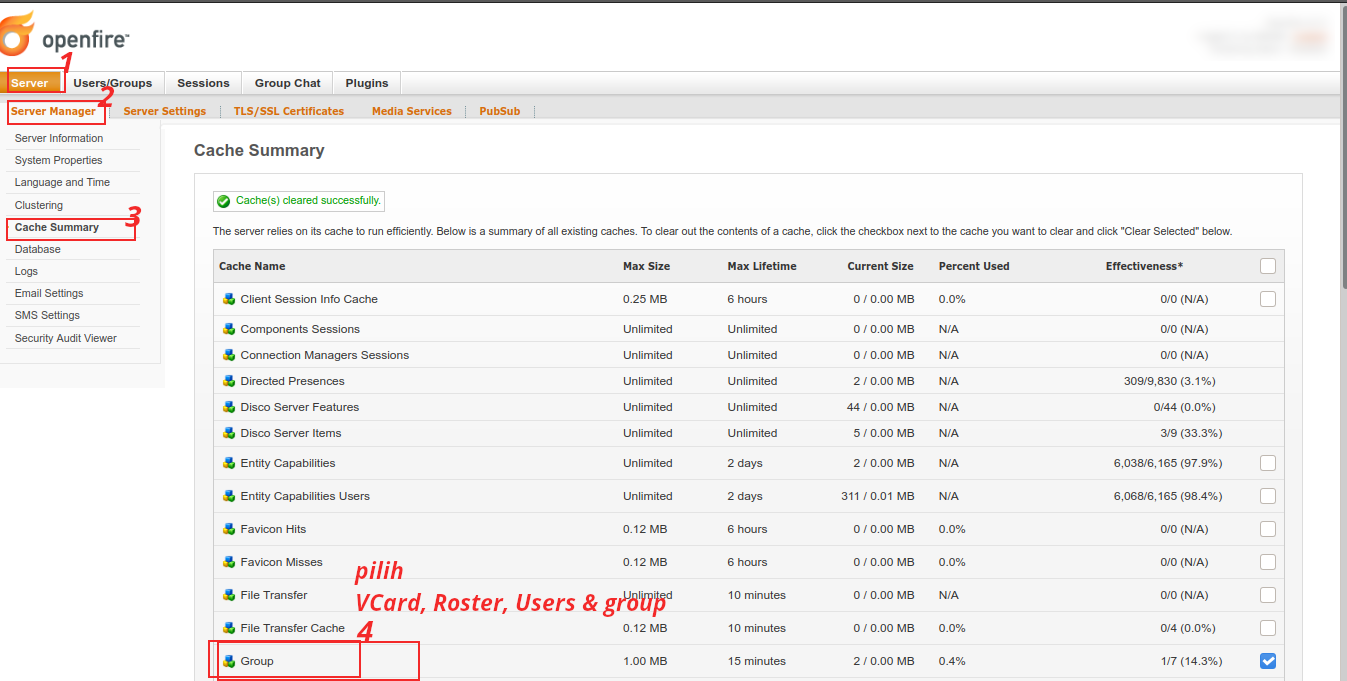Image resolution: width=1347 pixels, height=681 pixels.
Task: Toggle the select-all checkbox in table header
Action: coord(1268,266)
